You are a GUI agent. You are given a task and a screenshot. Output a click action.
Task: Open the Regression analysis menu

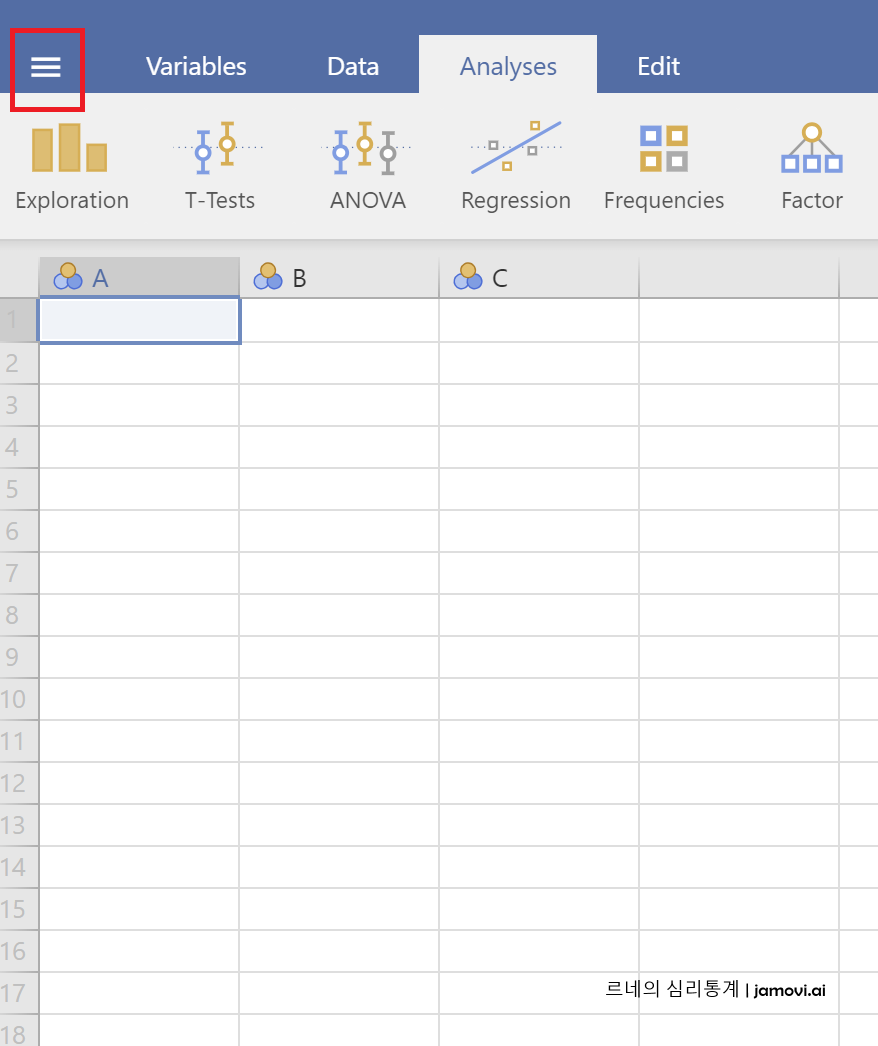click(x=516, y=167)
